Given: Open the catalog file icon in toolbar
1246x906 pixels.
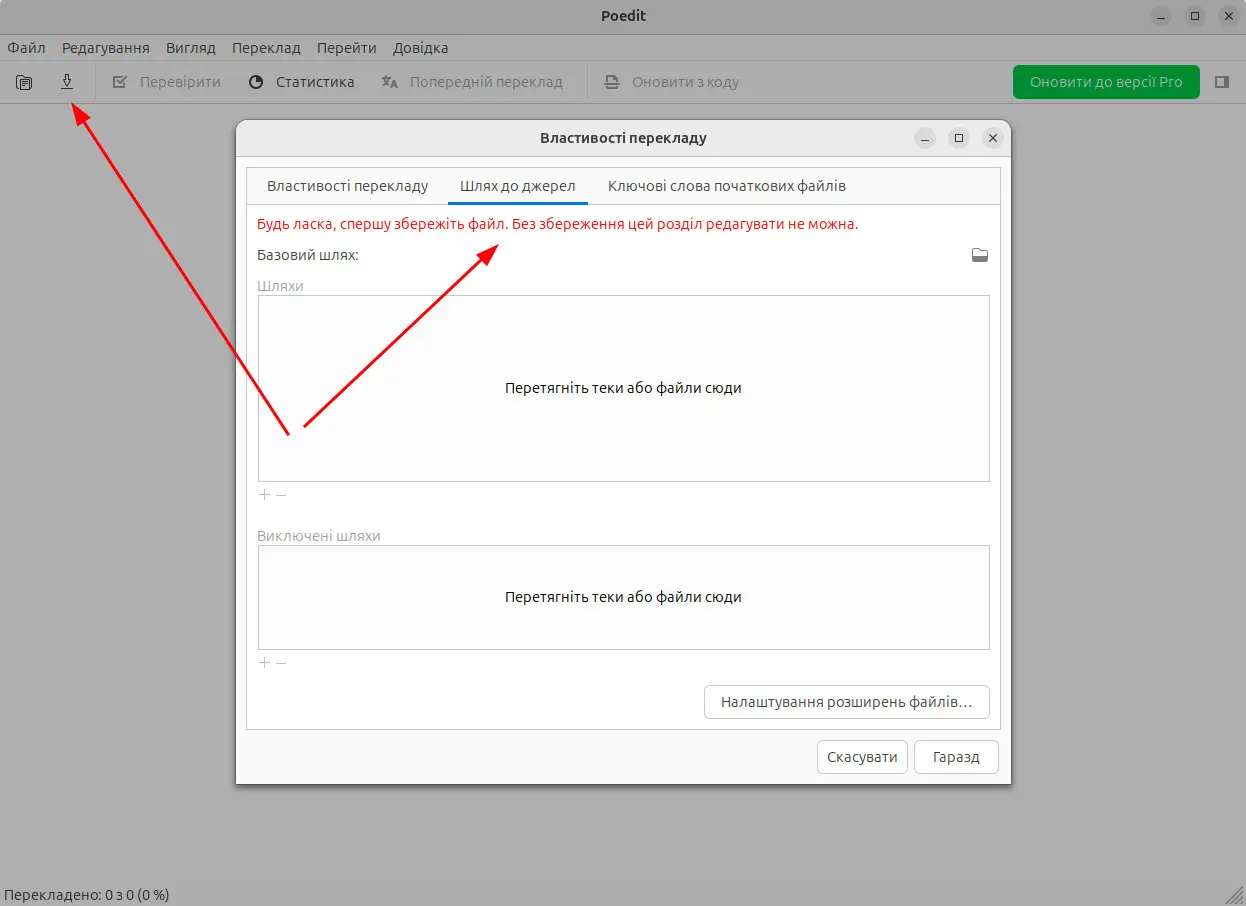Looking at the screenshot, I should coord(24,82).
